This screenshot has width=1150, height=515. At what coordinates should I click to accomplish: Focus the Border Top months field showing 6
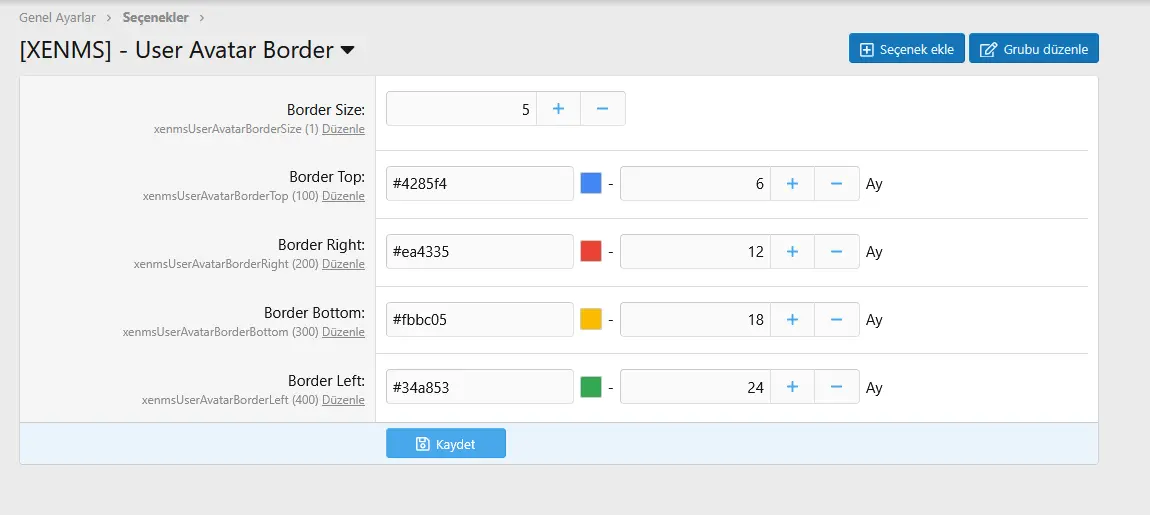695,183
